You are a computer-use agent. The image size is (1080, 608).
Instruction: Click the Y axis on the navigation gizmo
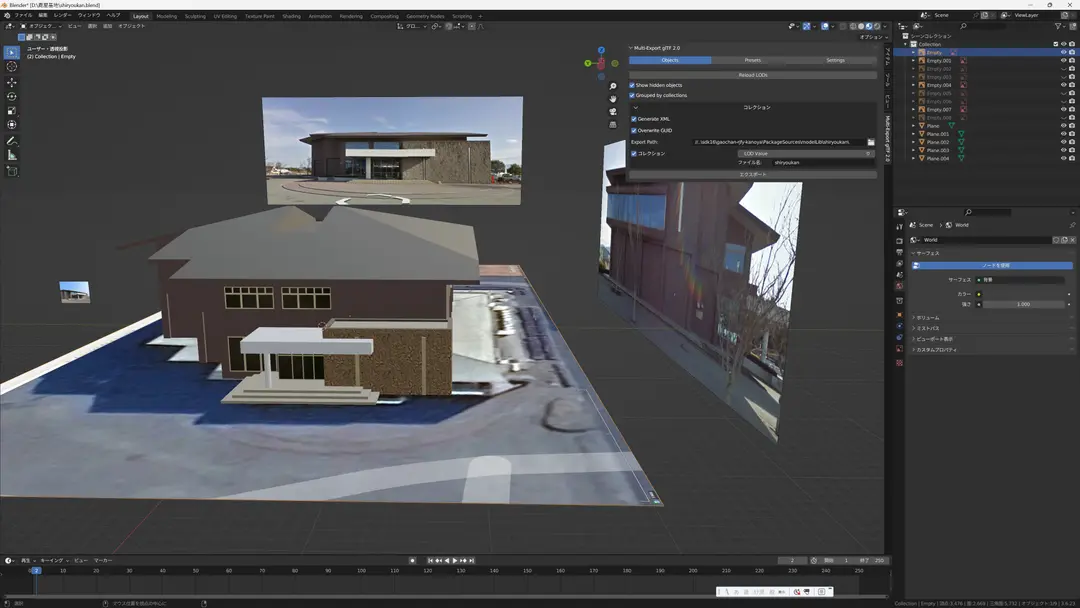(588, 63)
